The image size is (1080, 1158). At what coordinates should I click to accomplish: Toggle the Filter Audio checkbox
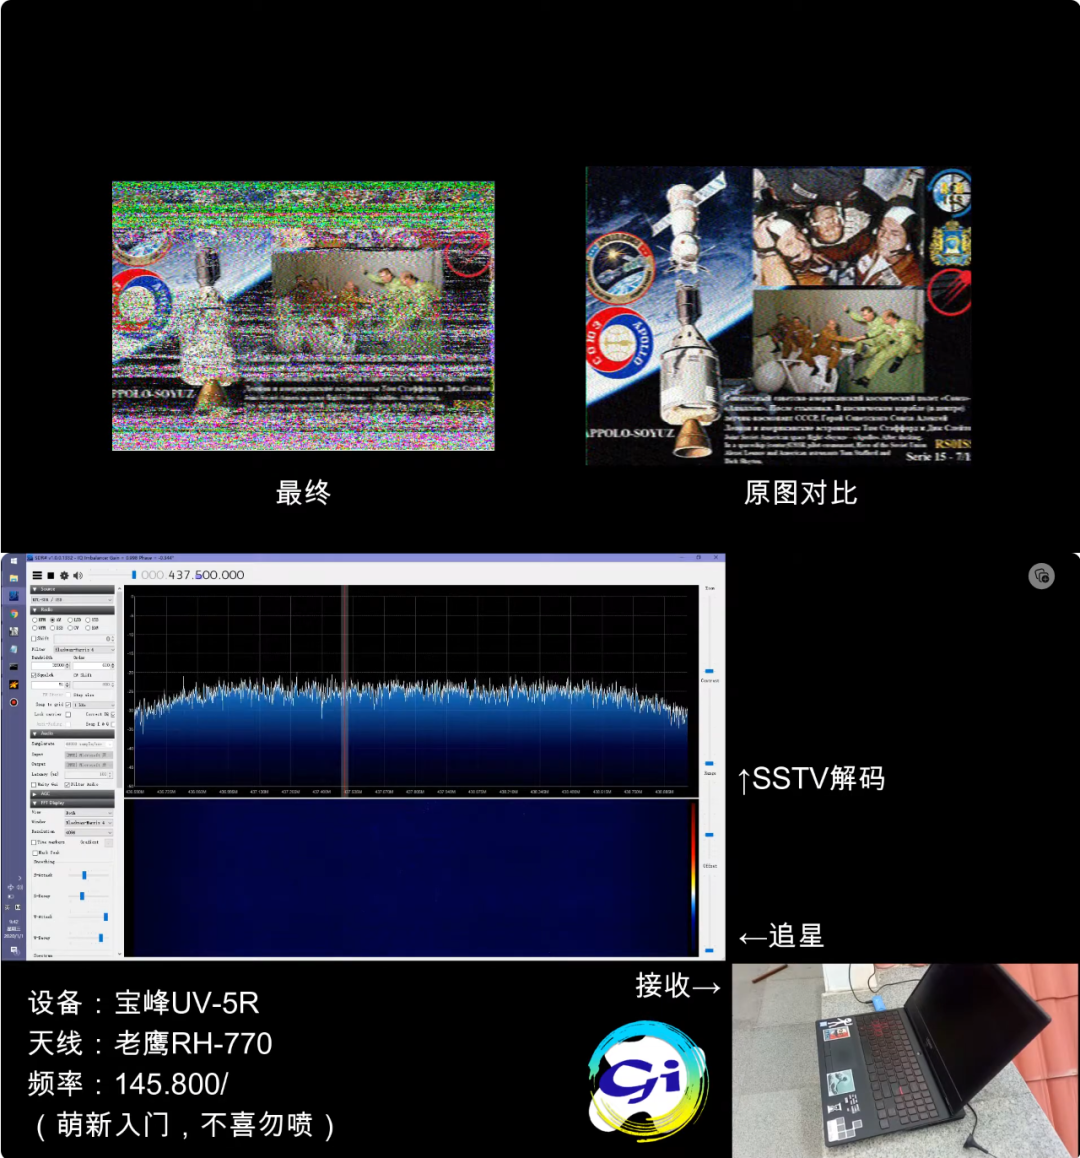66,784
